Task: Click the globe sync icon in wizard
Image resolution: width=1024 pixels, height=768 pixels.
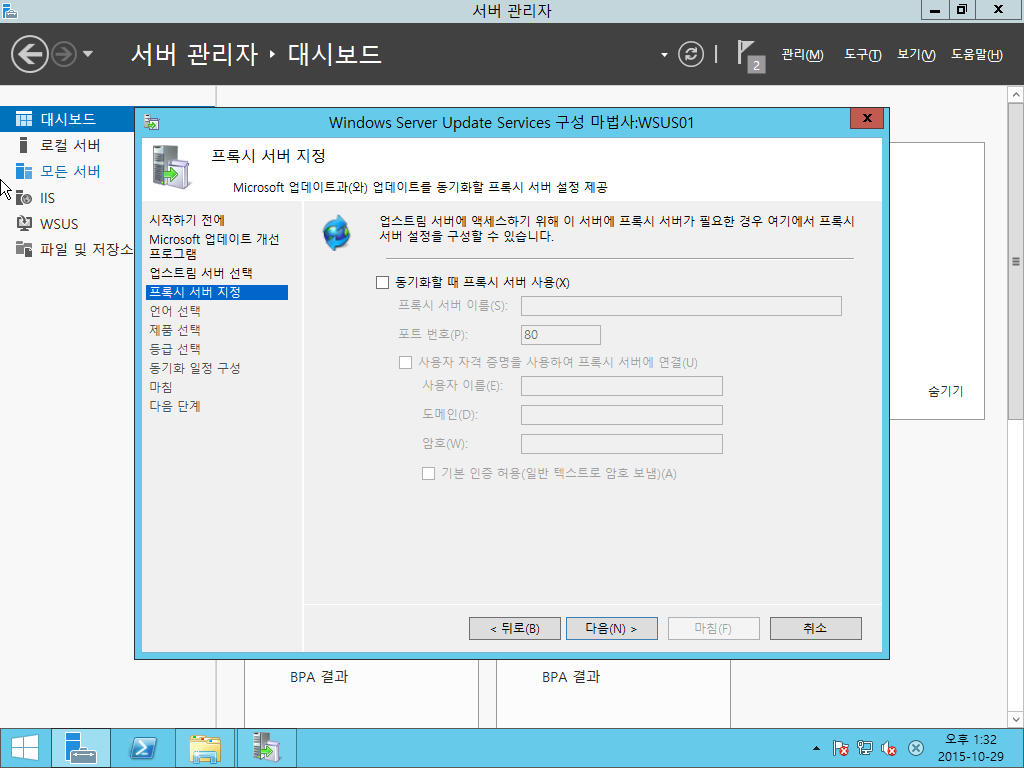Action: click(x=337, y=233)
